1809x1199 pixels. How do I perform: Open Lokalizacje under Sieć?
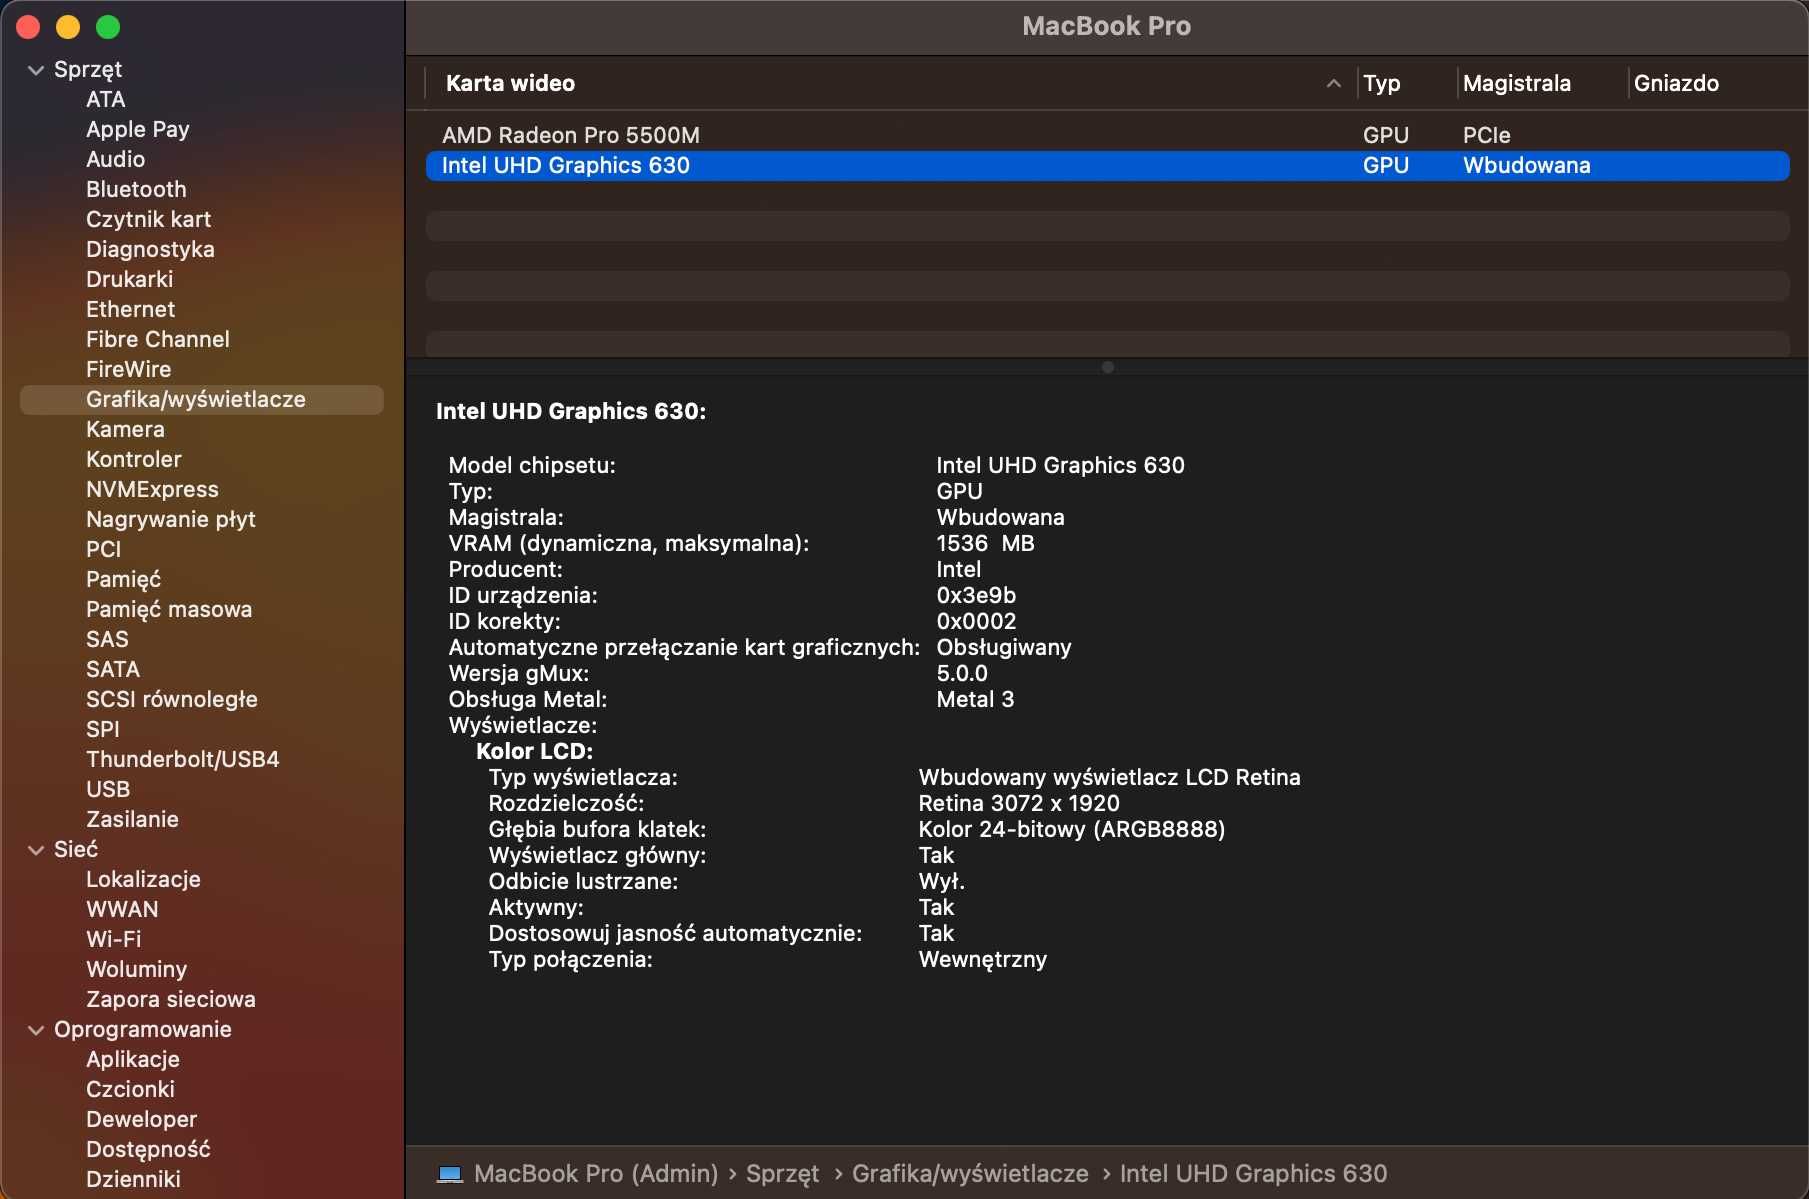143,880
